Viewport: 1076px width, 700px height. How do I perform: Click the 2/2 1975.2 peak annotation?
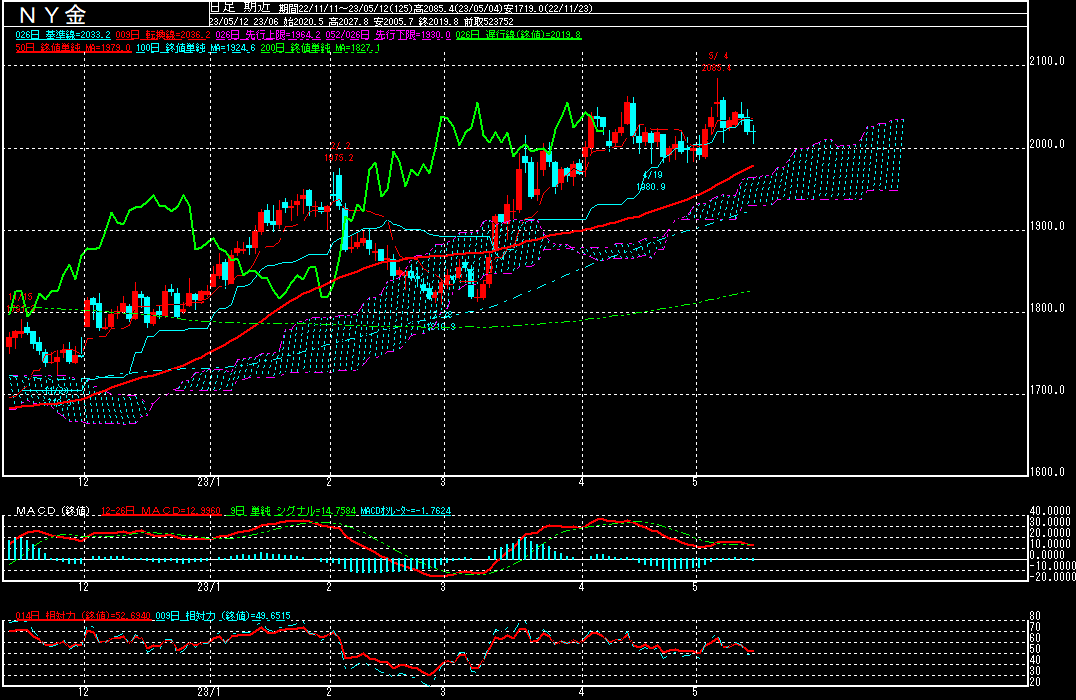[339, 152]
